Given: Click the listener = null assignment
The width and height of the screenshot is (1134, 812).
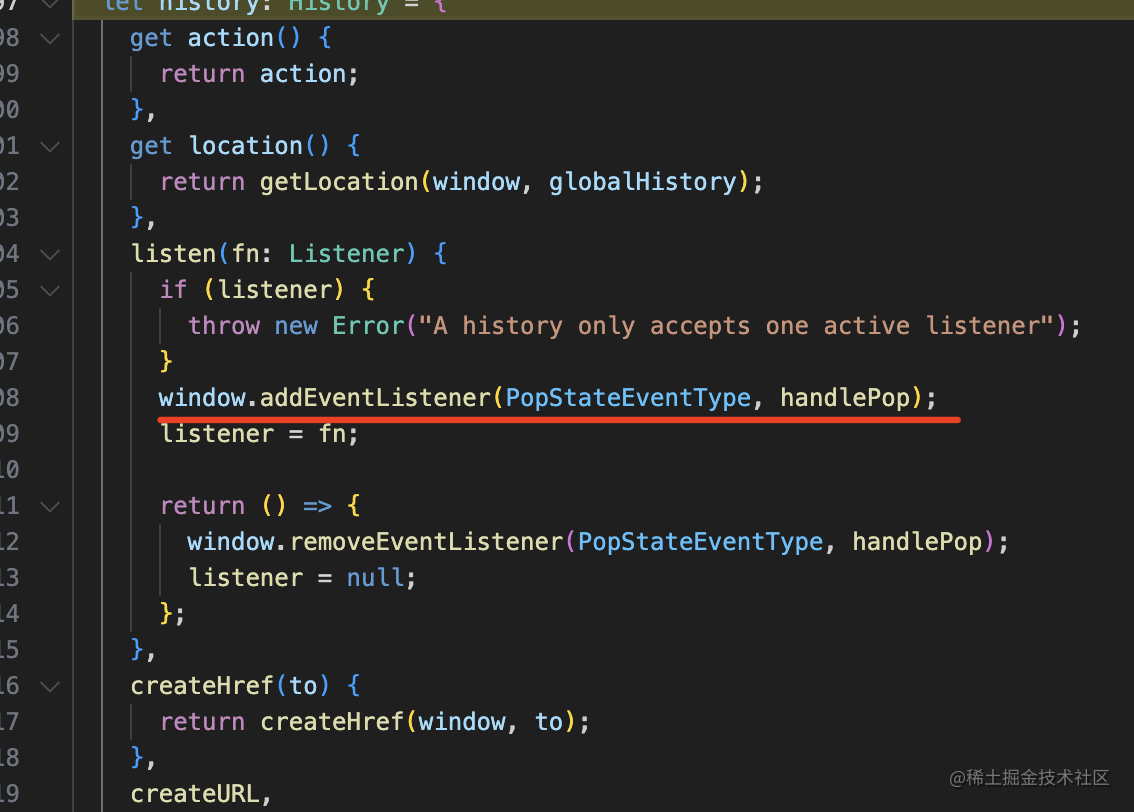Looking at the screenshot, I should 300,577.
